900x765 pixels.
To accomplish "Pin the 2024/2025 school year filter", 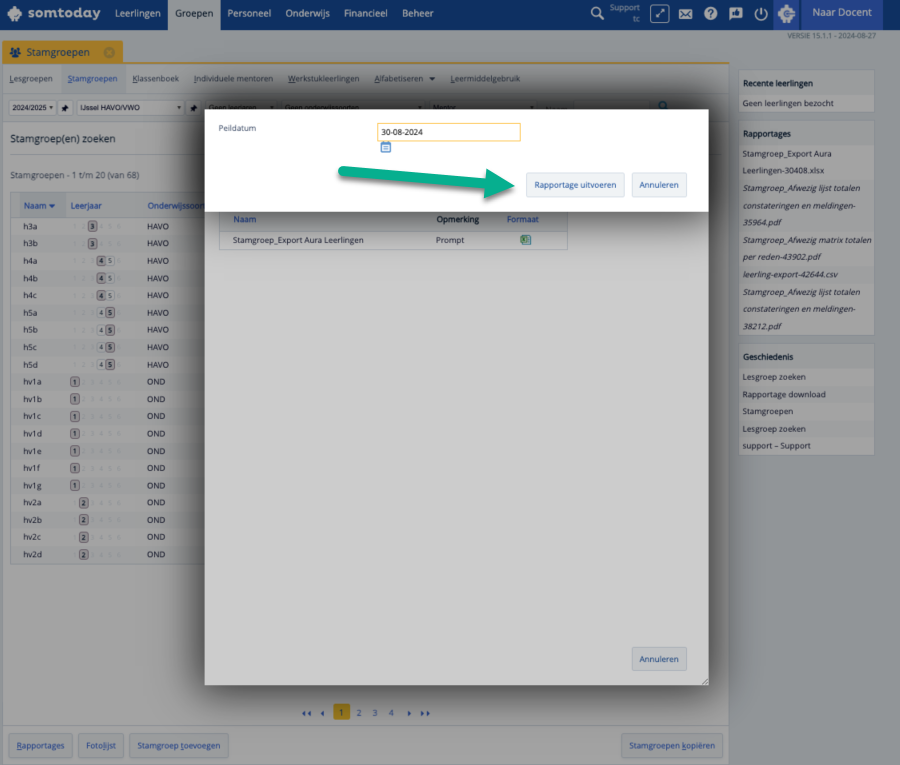I will click(x=65, y=107).
